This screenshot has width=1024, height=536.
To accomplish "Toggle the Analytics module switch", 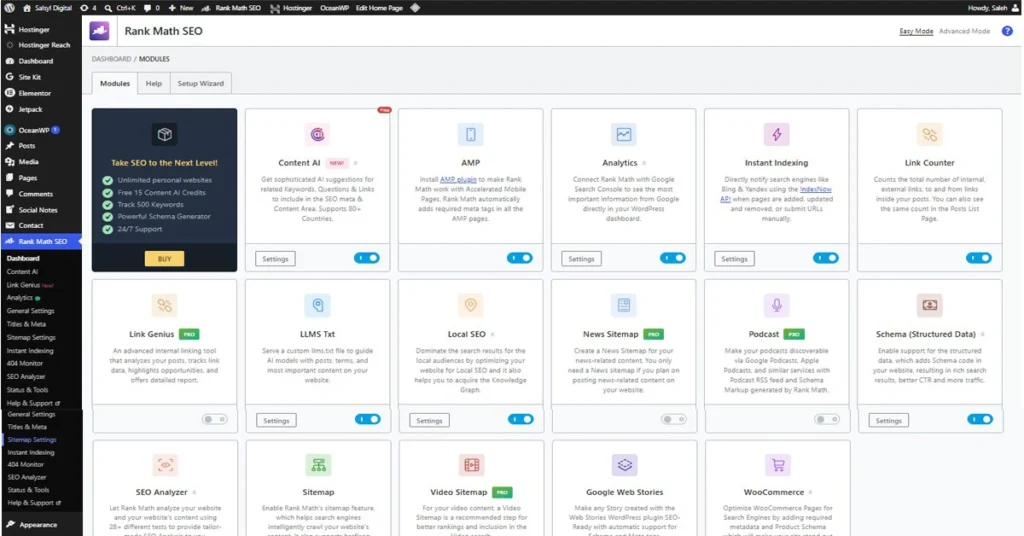I will pyautogui.click(x=673, y=258).
